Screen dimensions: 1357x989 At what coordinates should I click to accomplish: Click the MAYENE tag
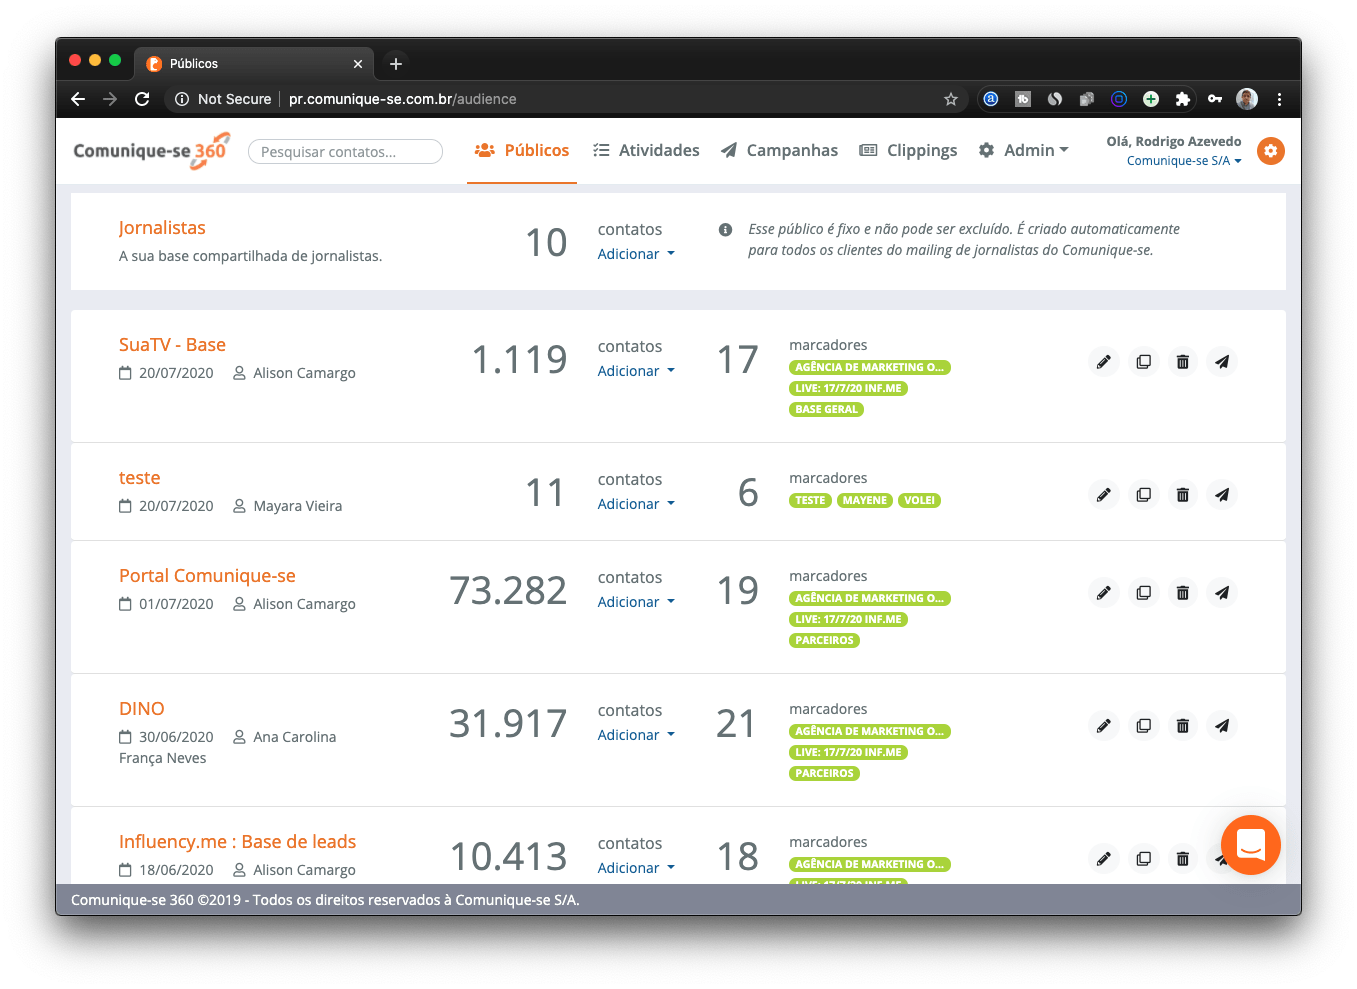tap(865, 500)
